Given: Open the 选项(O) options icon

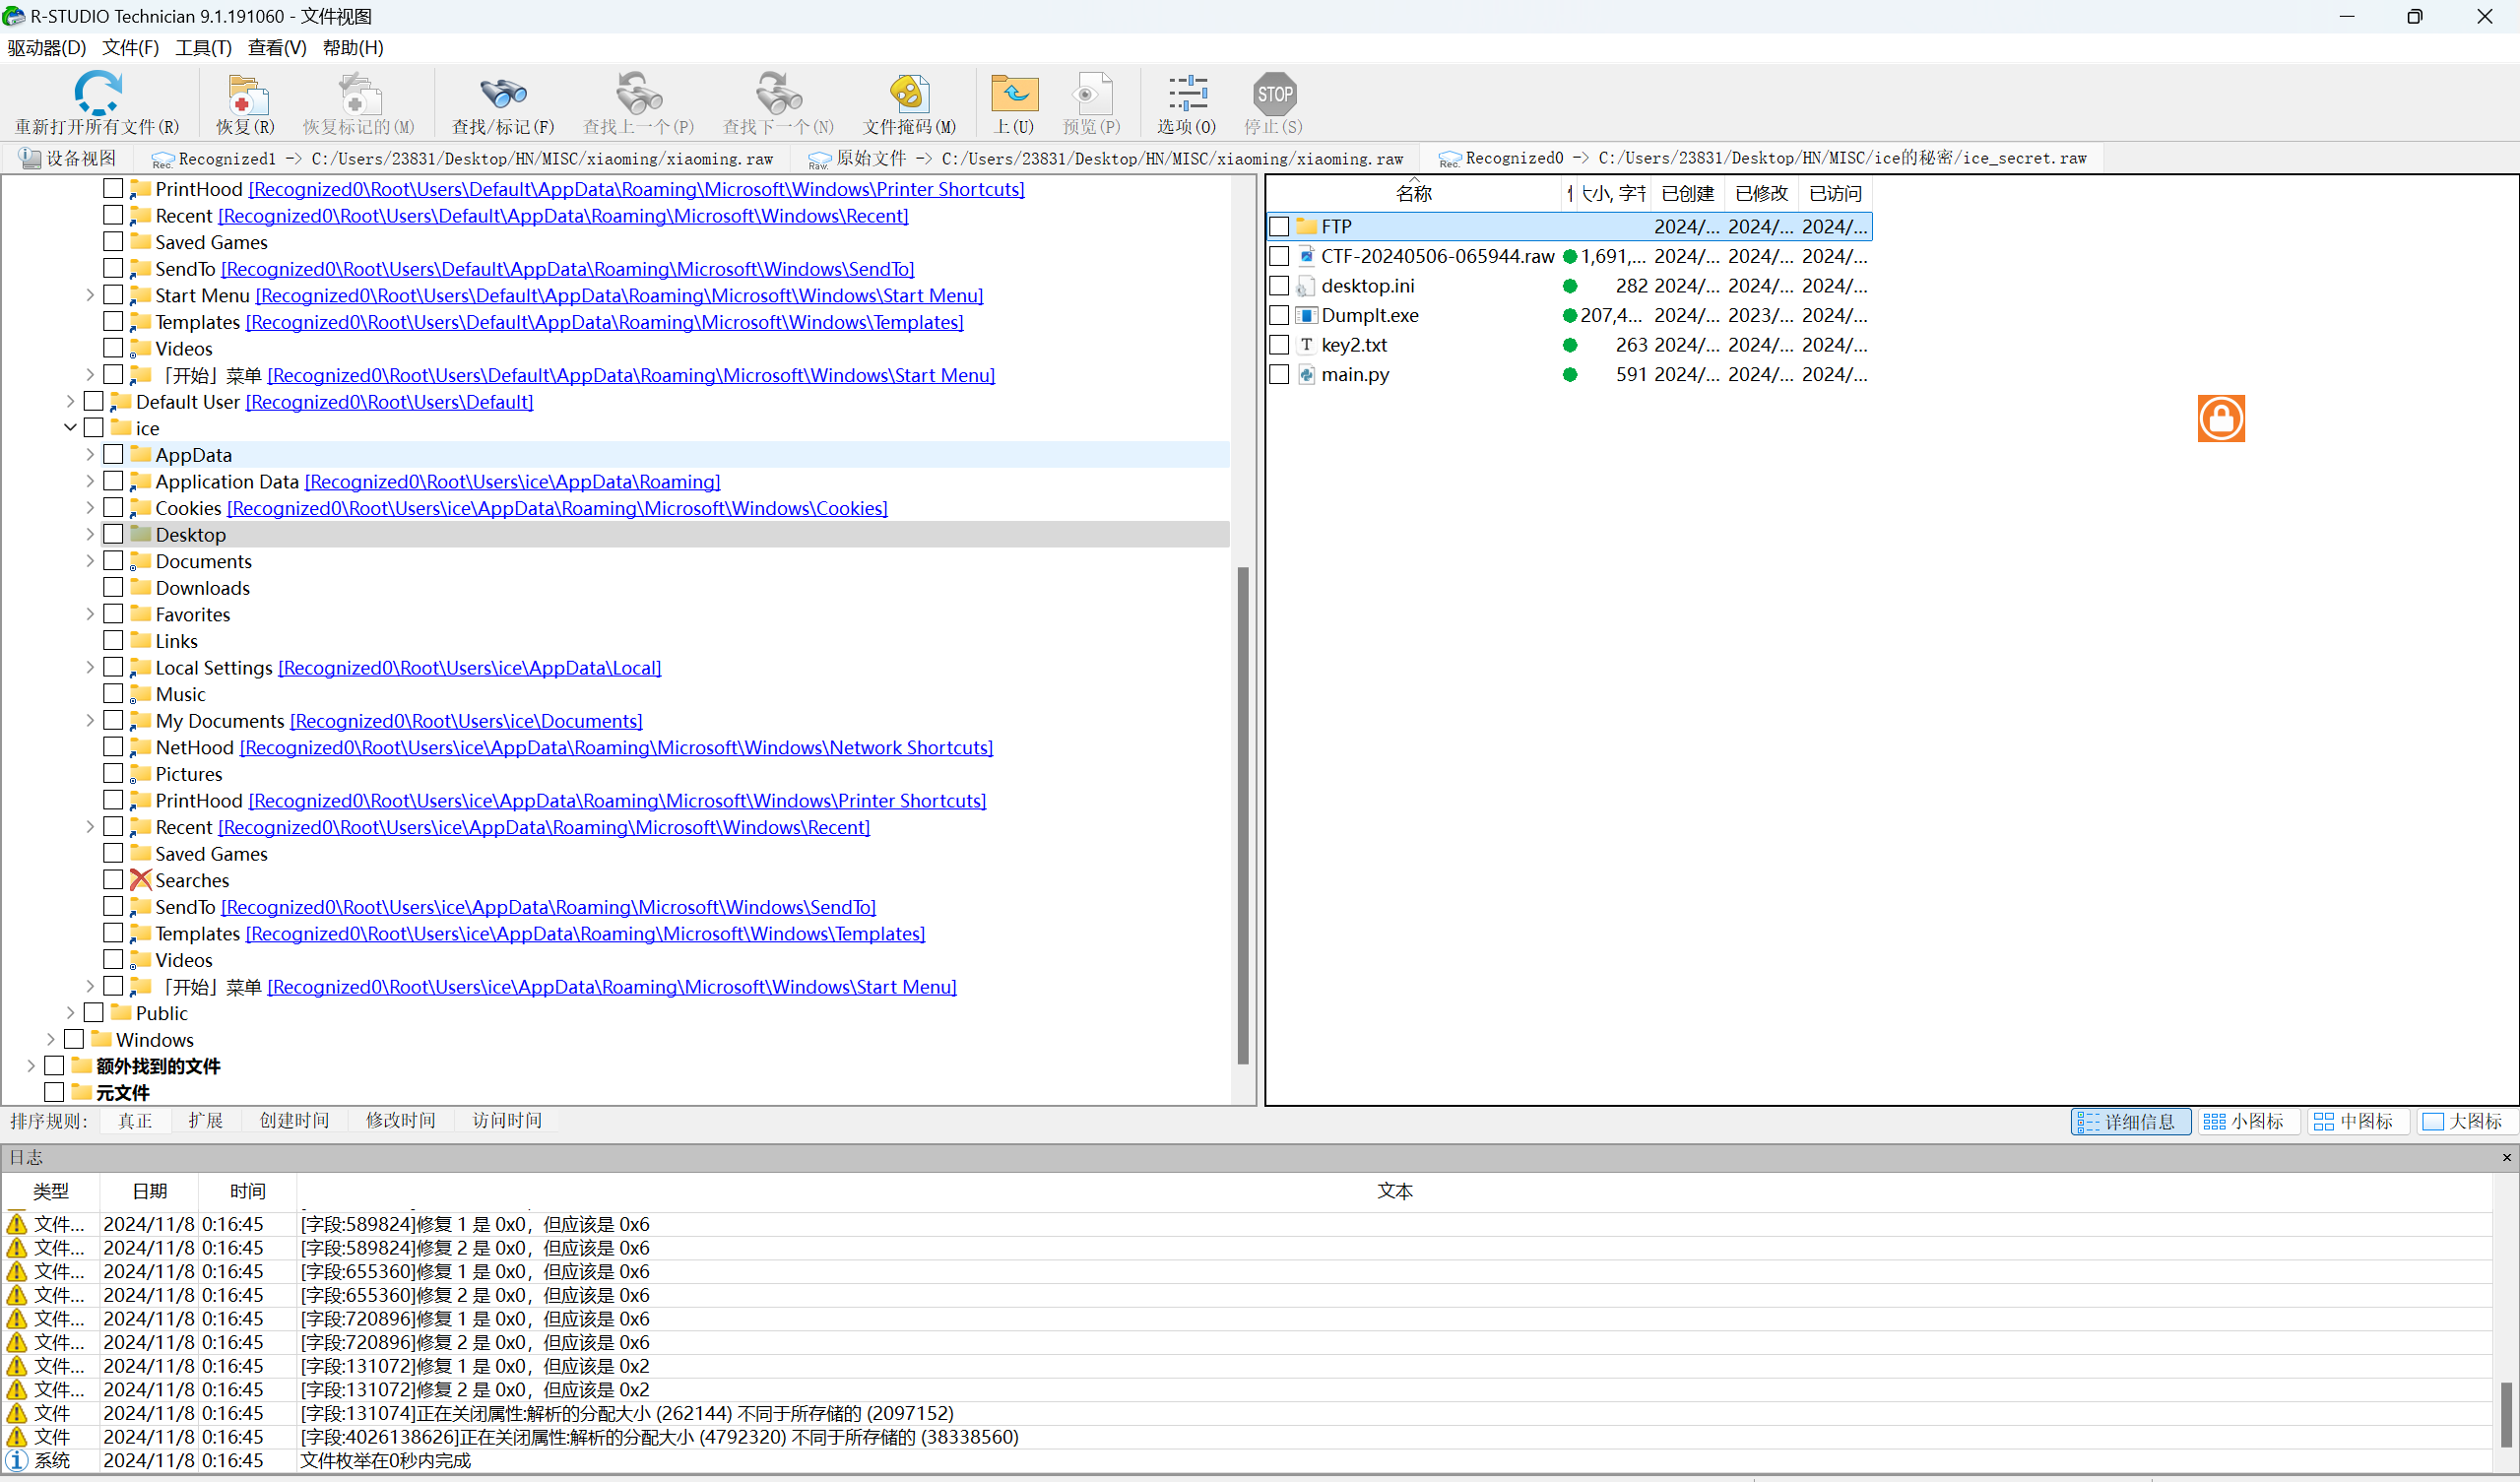Looking at the screenshot, I should 1187,93.
